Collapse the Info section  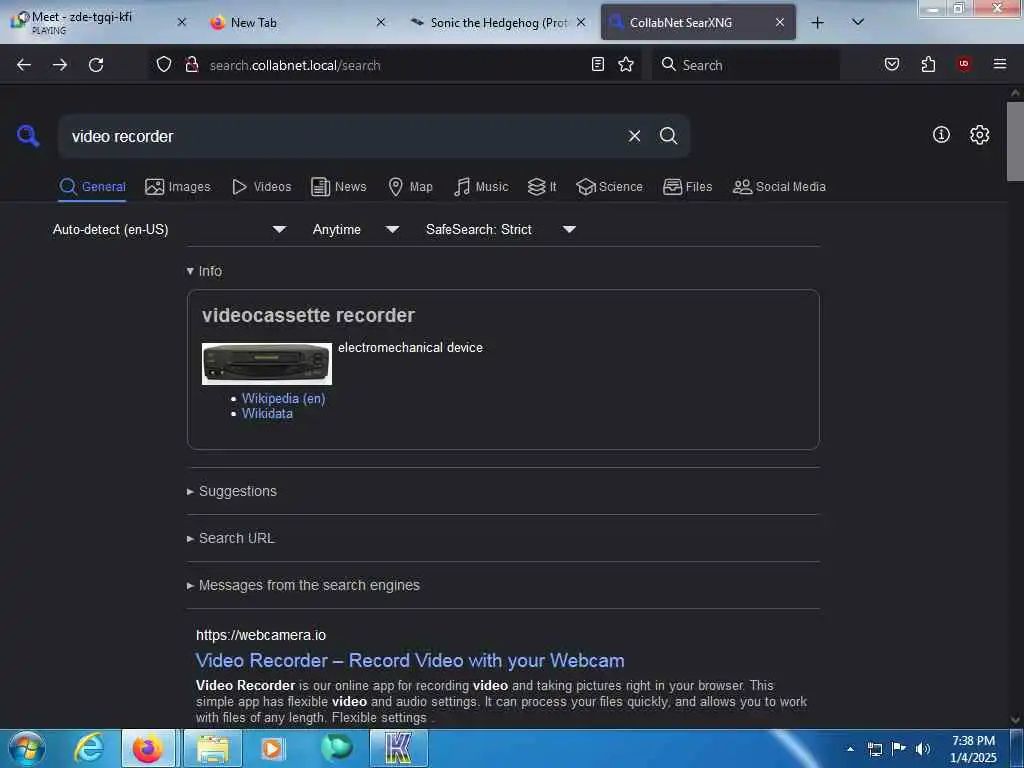204,271
